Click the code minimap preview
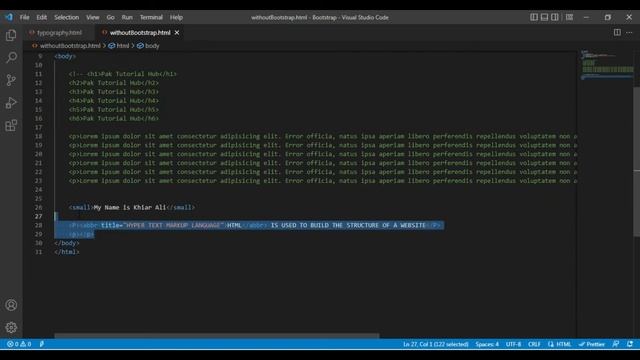Viewport: 640px width, 360px height. [x=607, y=65]
